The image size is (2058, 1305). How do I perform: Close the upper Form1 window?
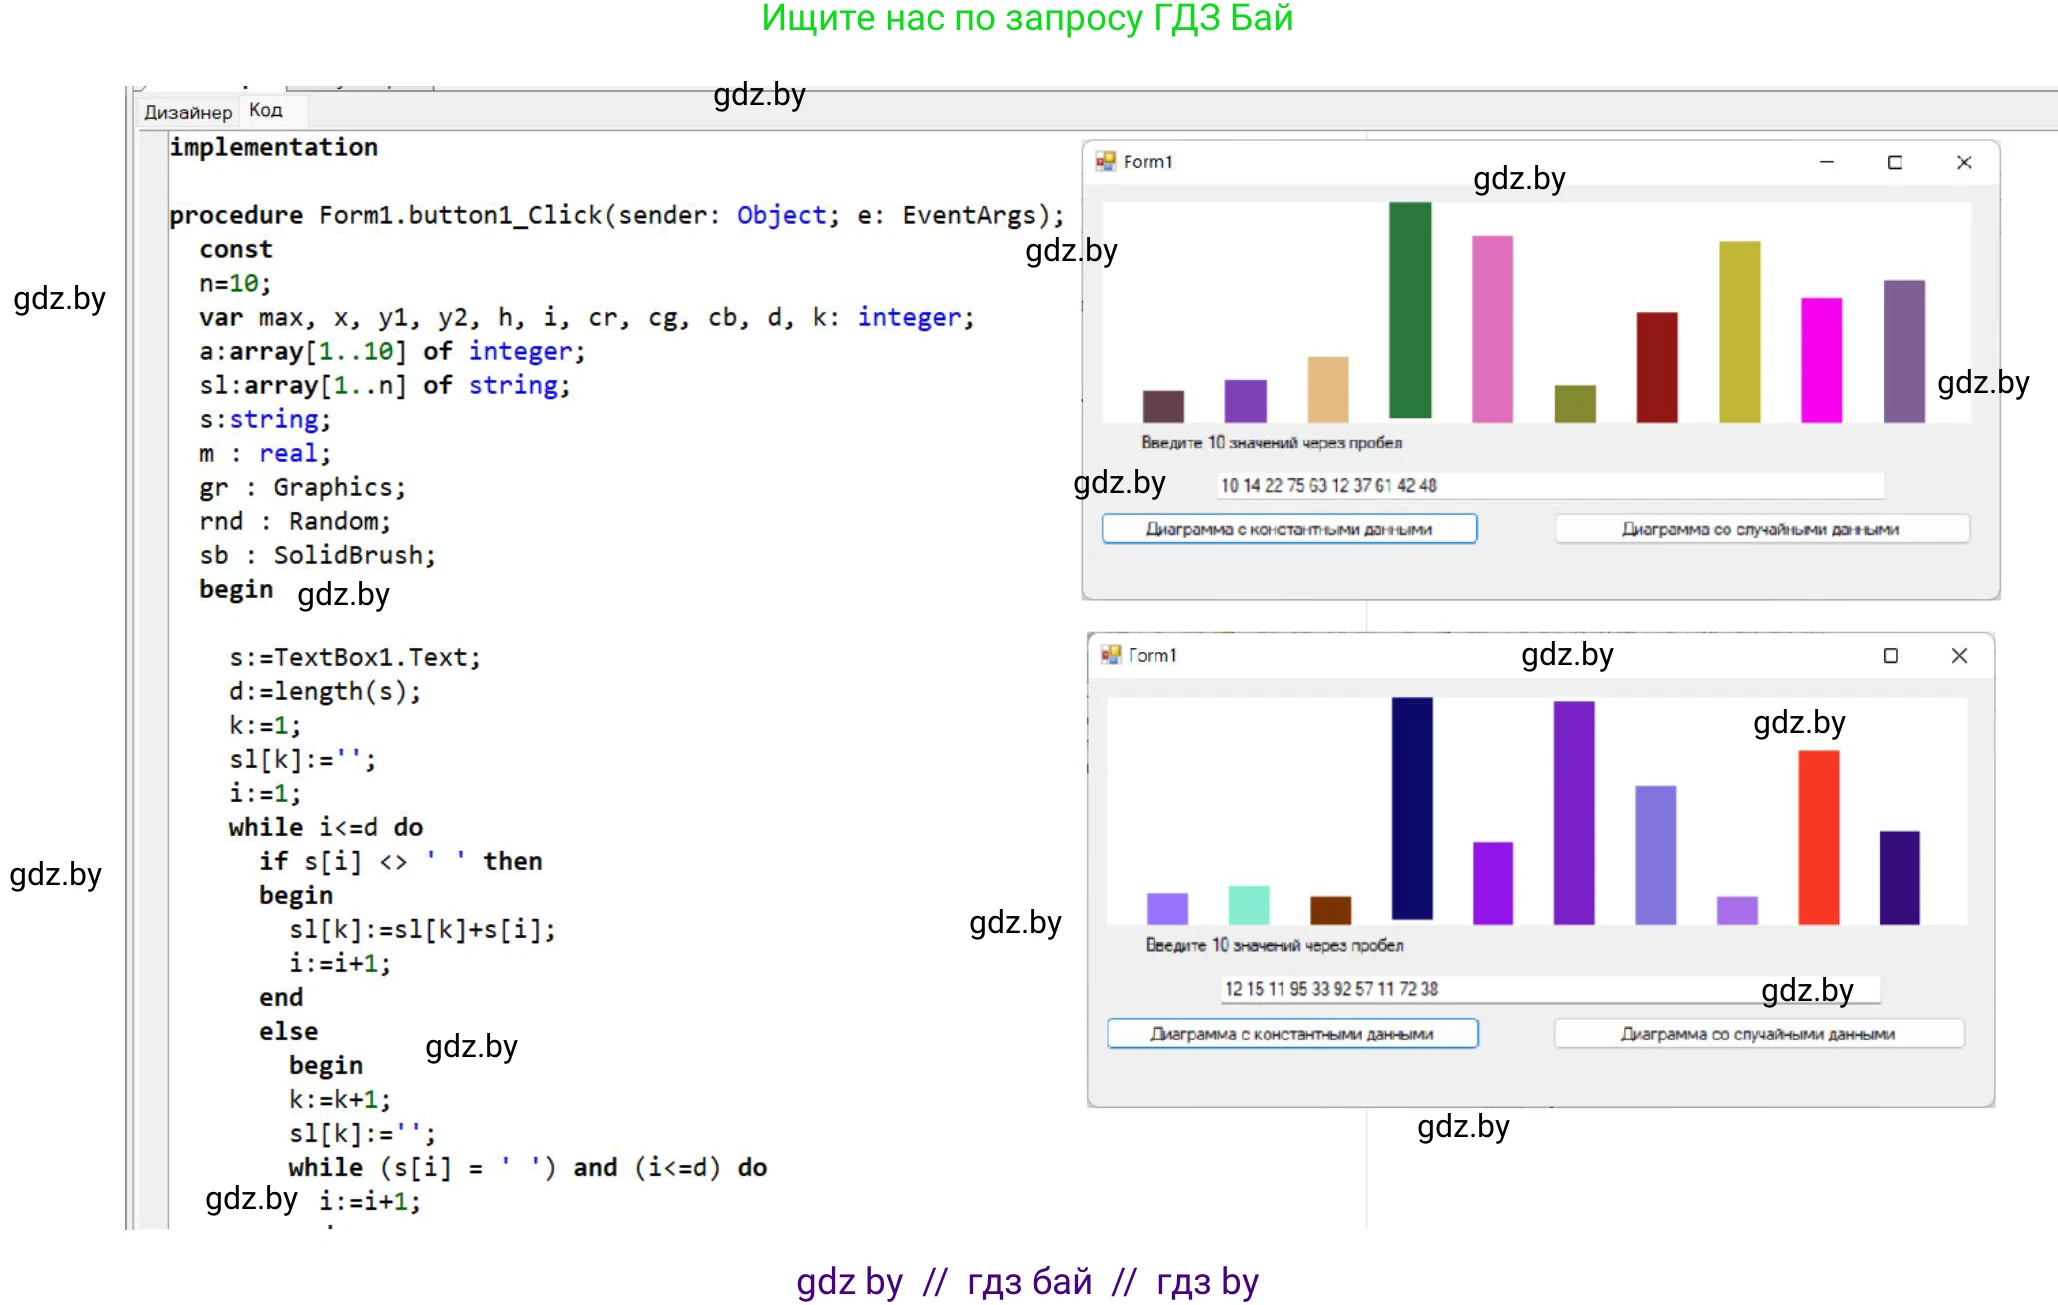tap(1964, 162)
